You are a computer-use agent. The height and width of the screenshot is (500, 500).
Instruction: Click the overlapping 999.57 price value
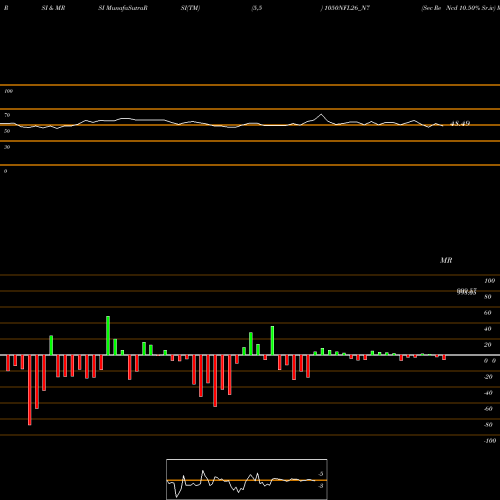click(467, 292)
